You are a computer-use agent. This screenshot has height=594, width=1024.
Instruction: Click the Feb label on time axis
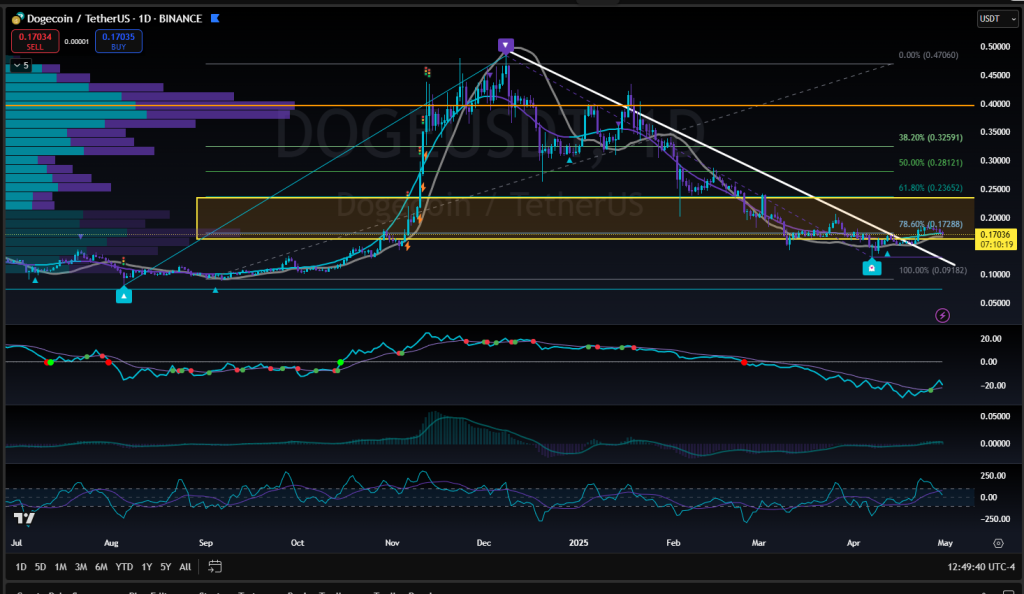coord(673,543)
